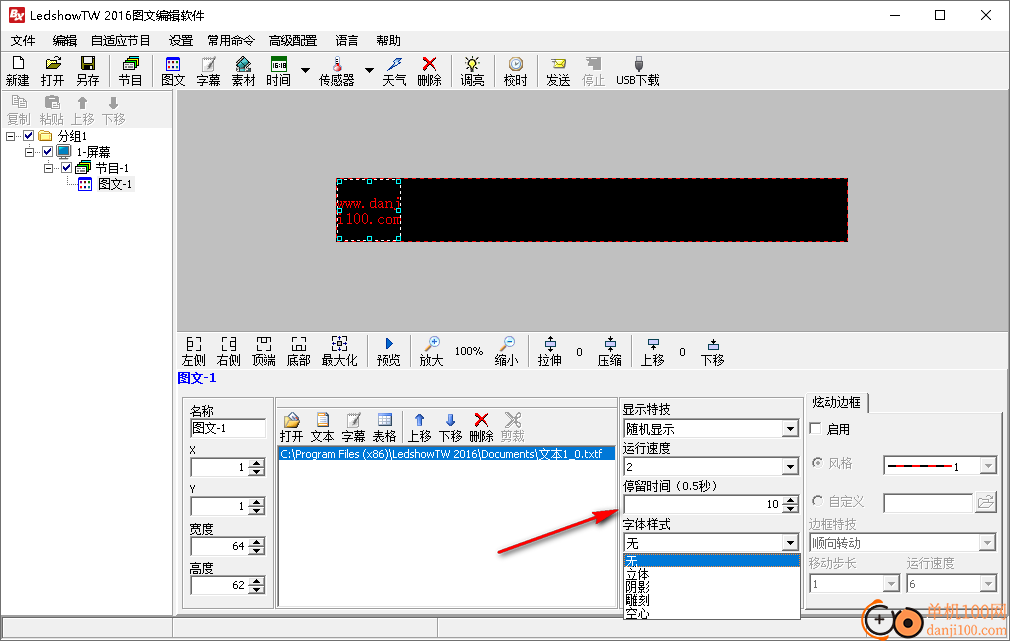Collapse 1-屏幕 tree node
Image resolution: width=1010 pixels, height=641 pixels.
[29, 152]
